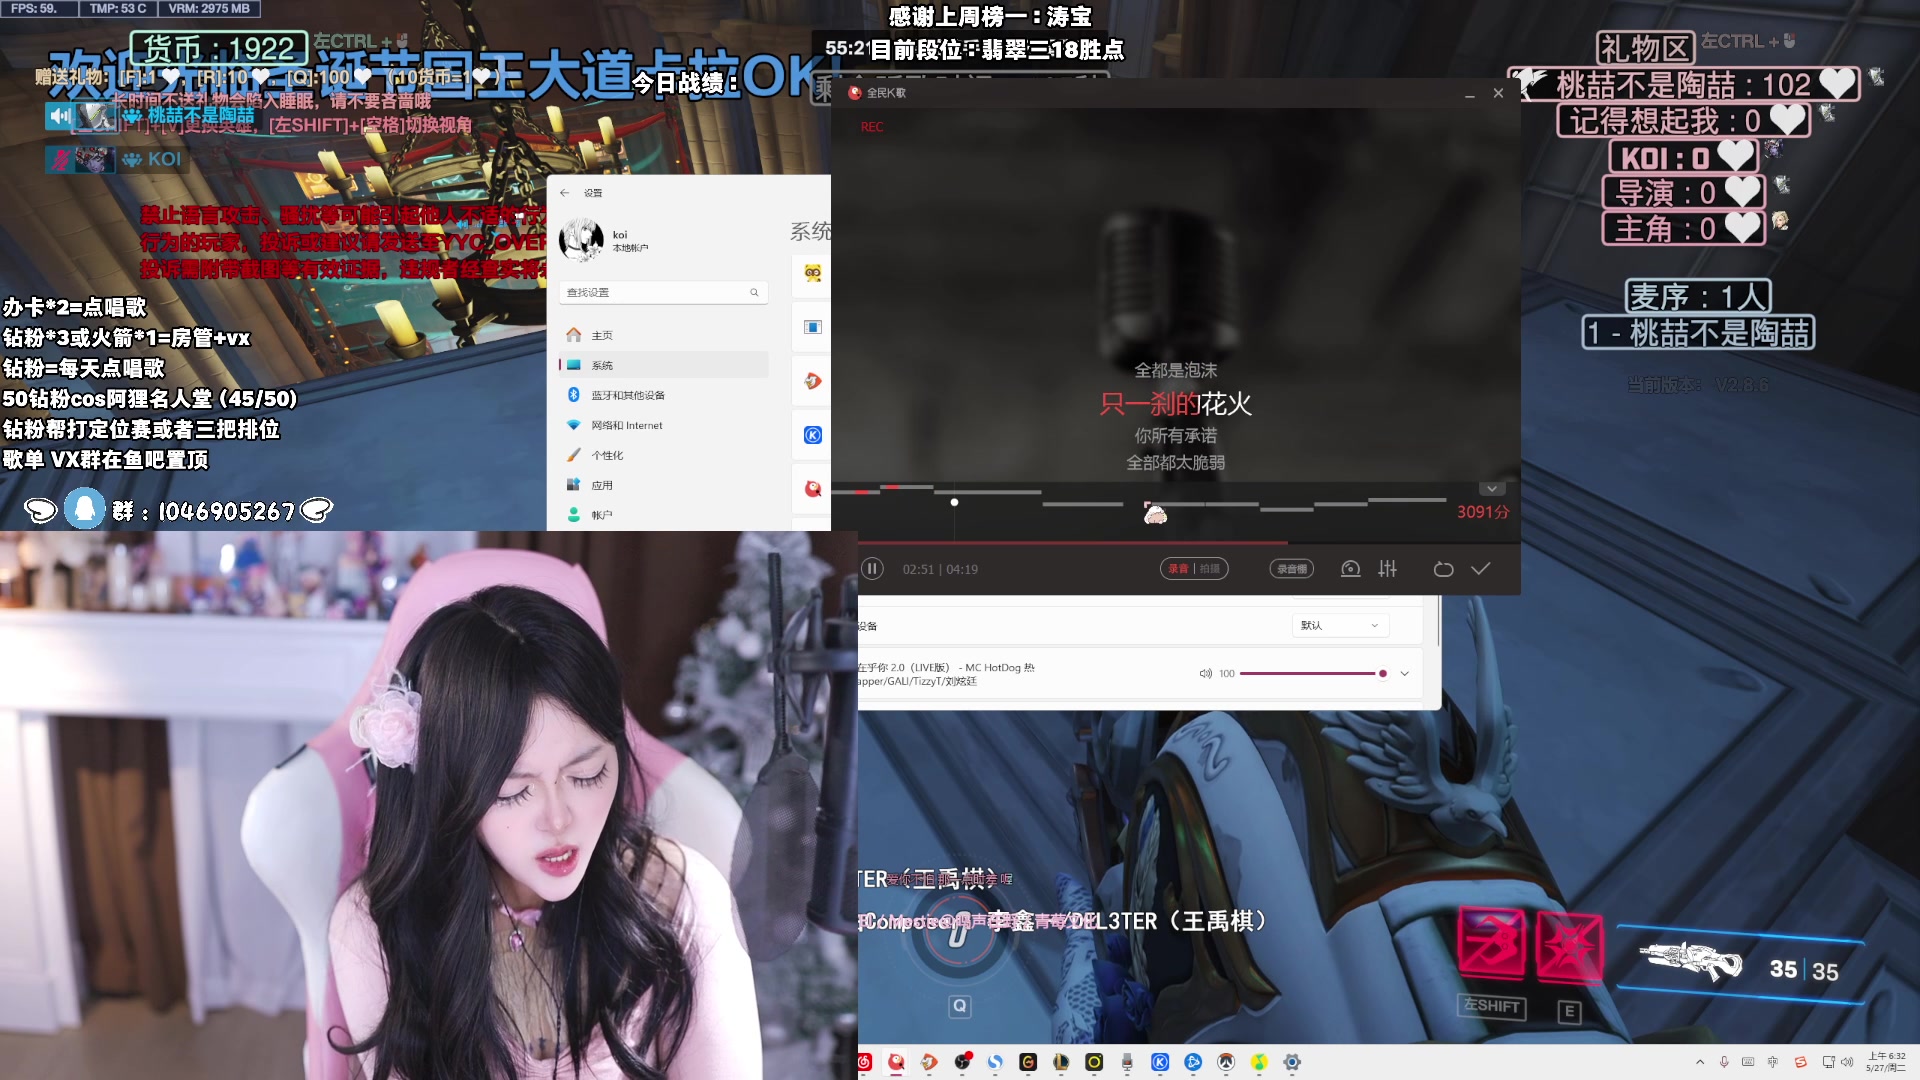The width and height of the screenshot is (1920, 1080).
Task: Click the Q ability key icon in game
Action: click(x=960, y=1006)
